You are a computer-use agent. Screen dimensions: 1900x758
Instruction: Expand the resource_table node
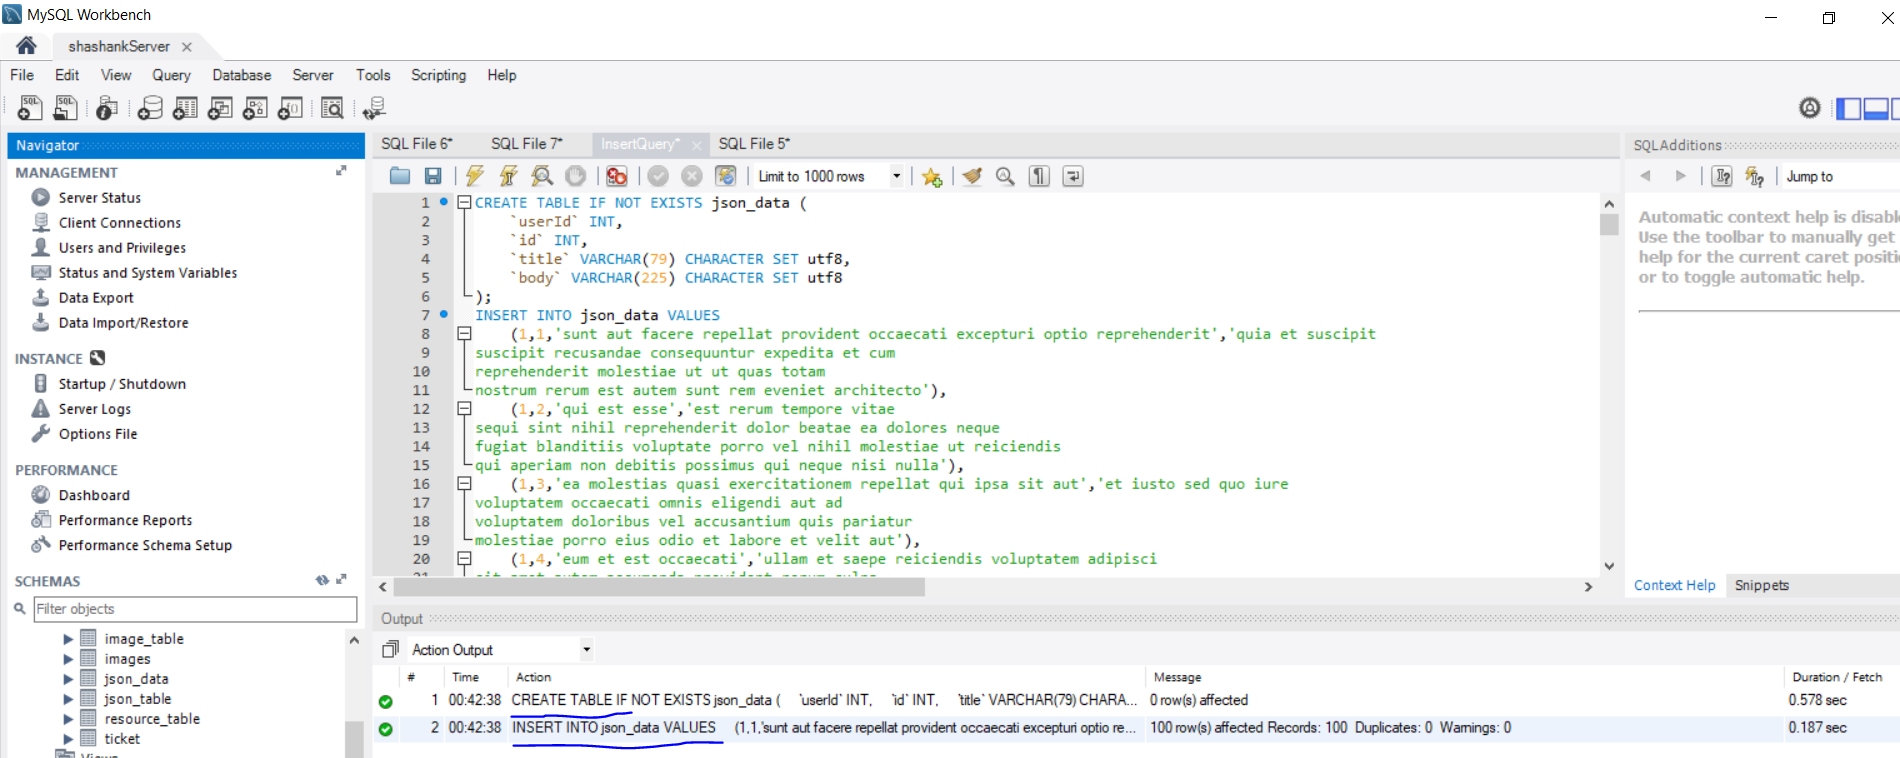tap(68, 719)
